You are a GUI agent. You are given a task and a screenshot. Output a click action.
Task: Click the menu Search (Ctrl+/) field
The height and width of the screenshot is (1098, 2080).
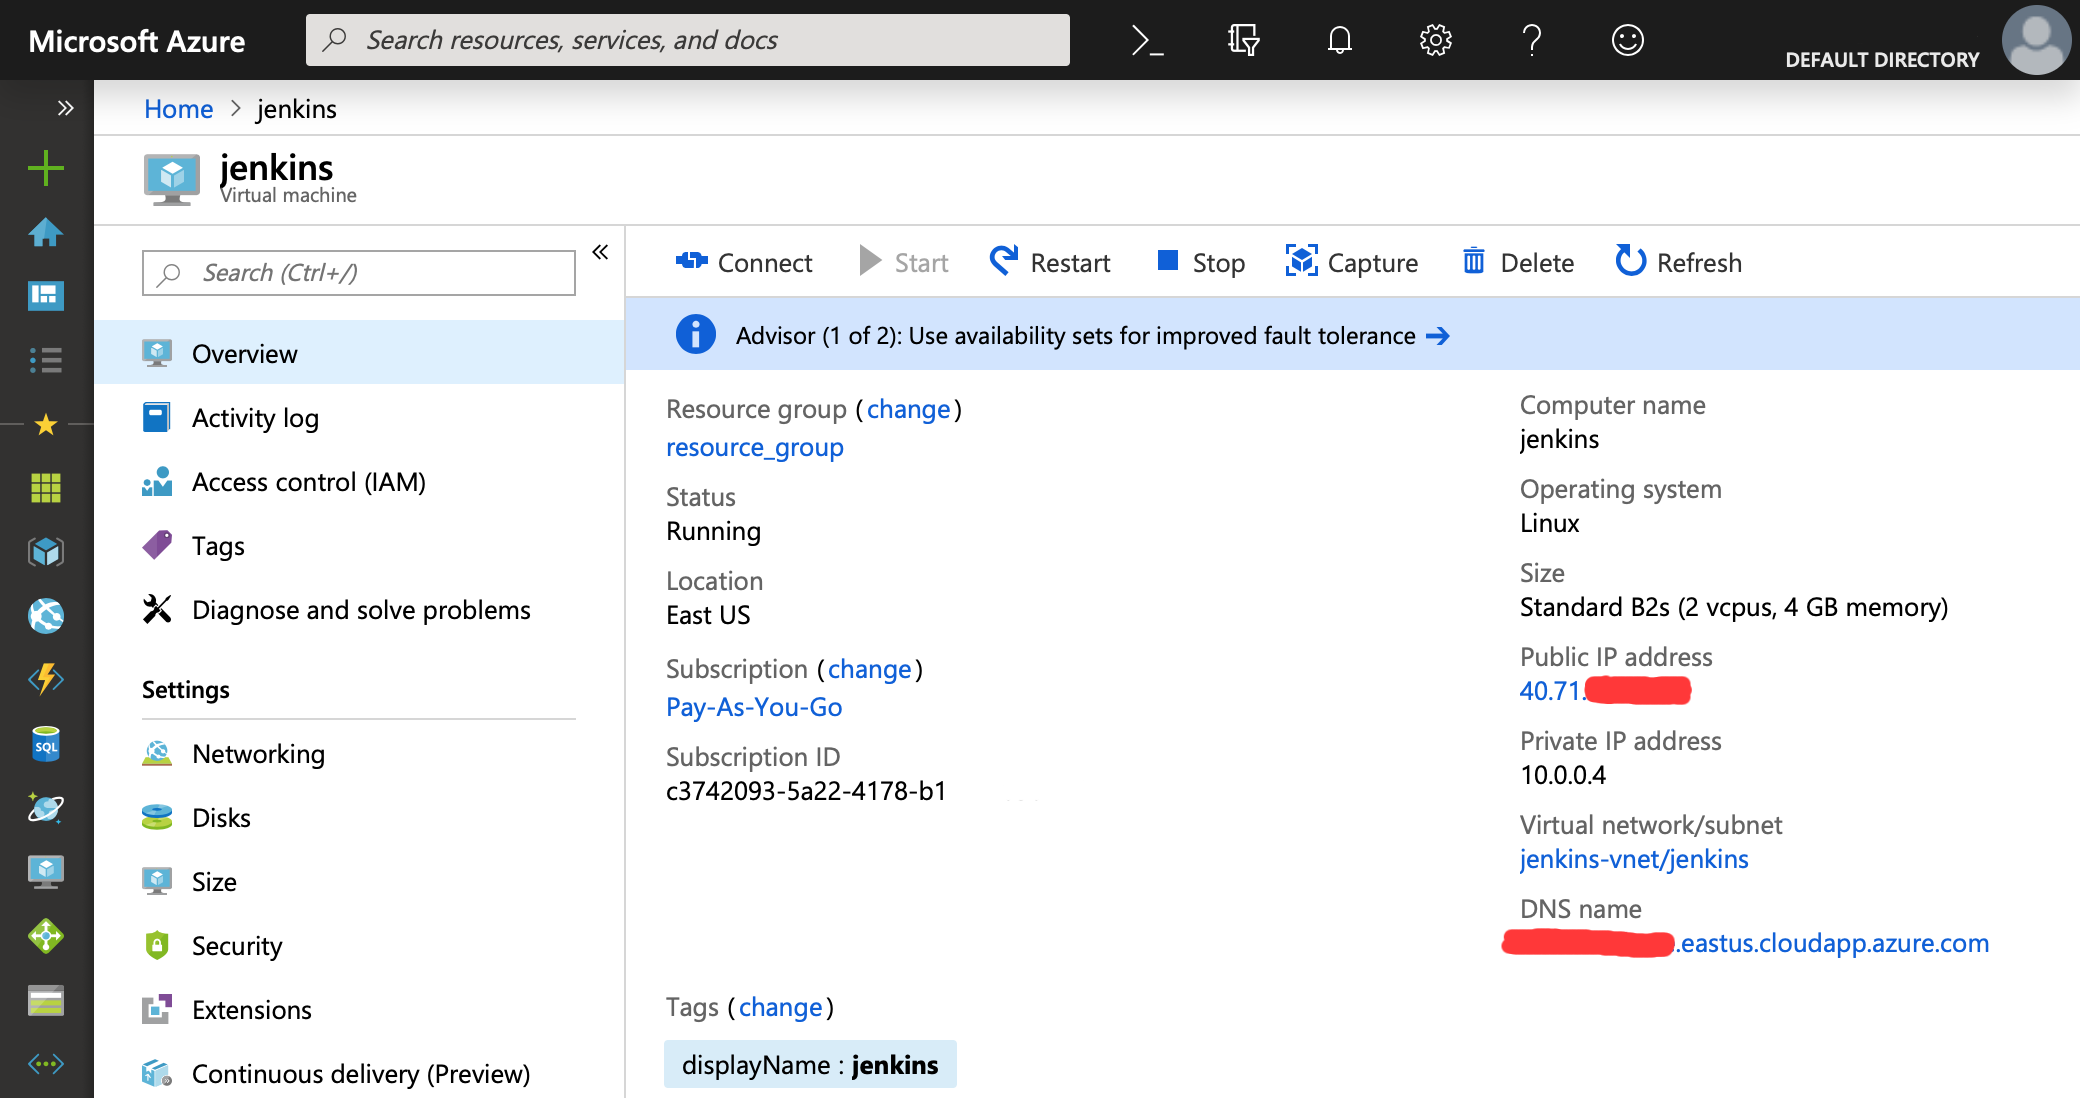coord(359,273)
